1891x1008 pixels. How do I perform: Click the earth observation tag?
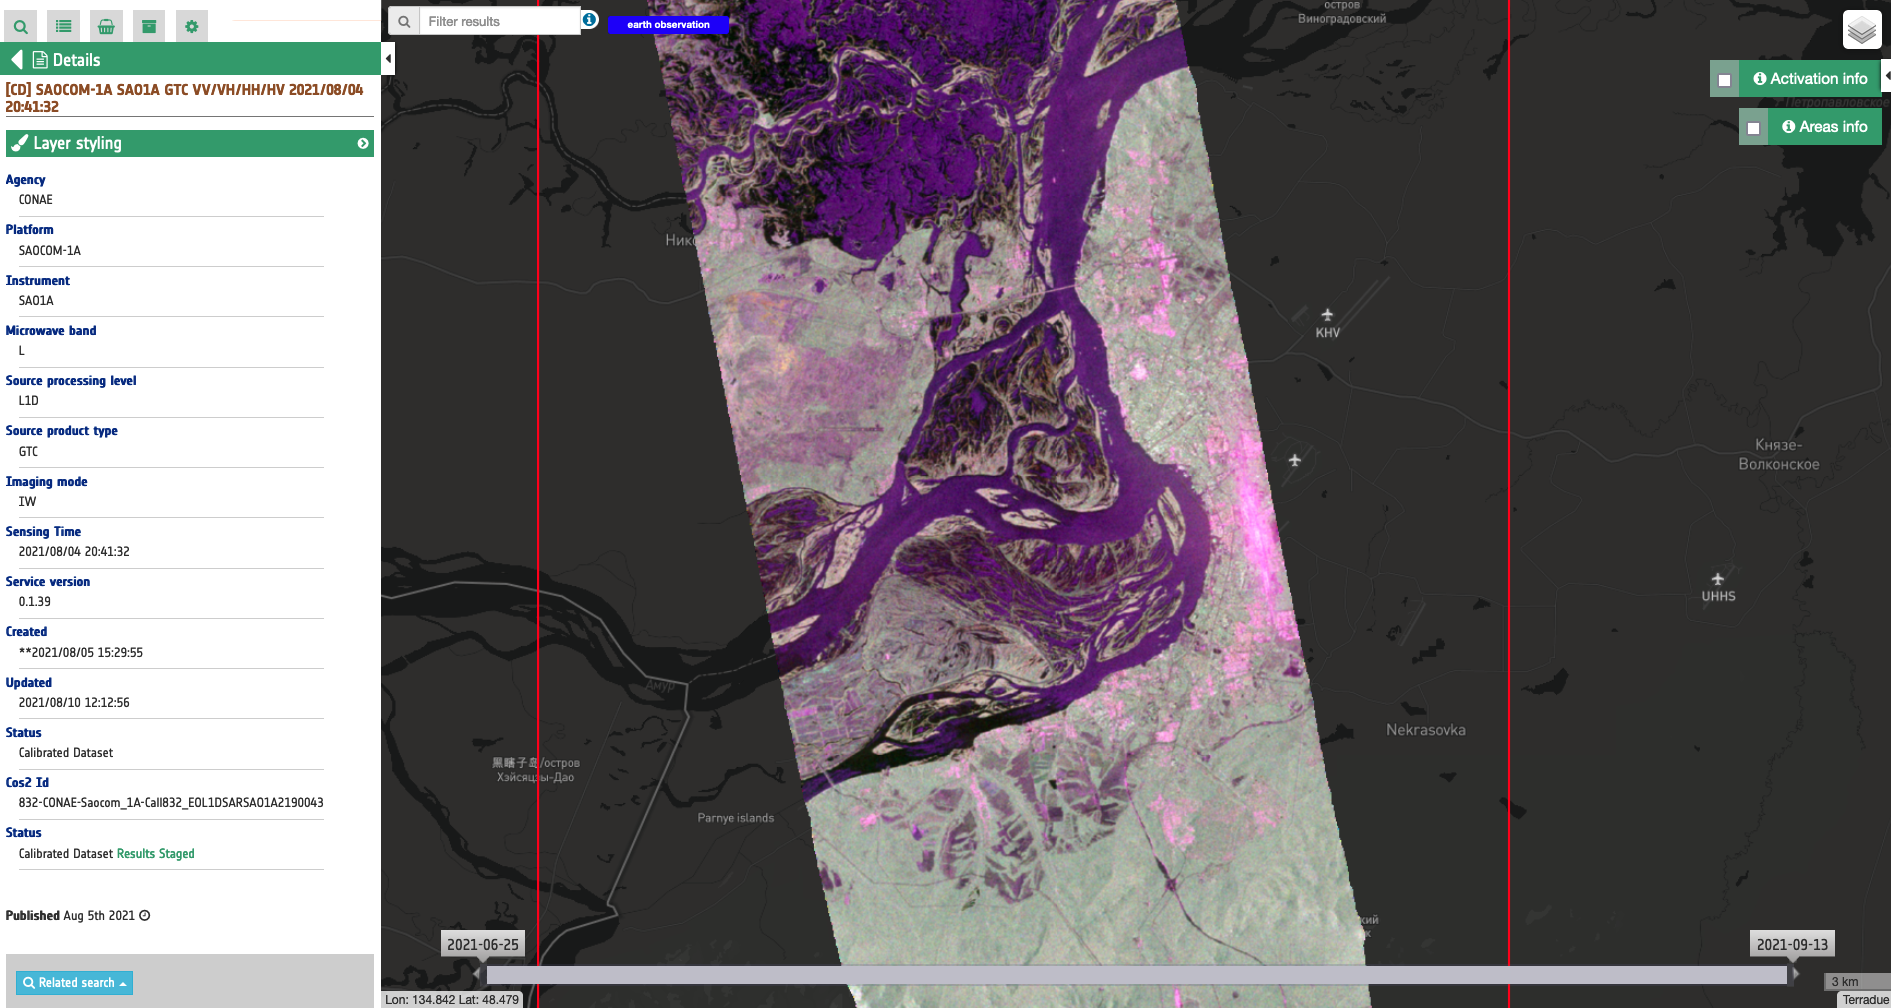668,24
